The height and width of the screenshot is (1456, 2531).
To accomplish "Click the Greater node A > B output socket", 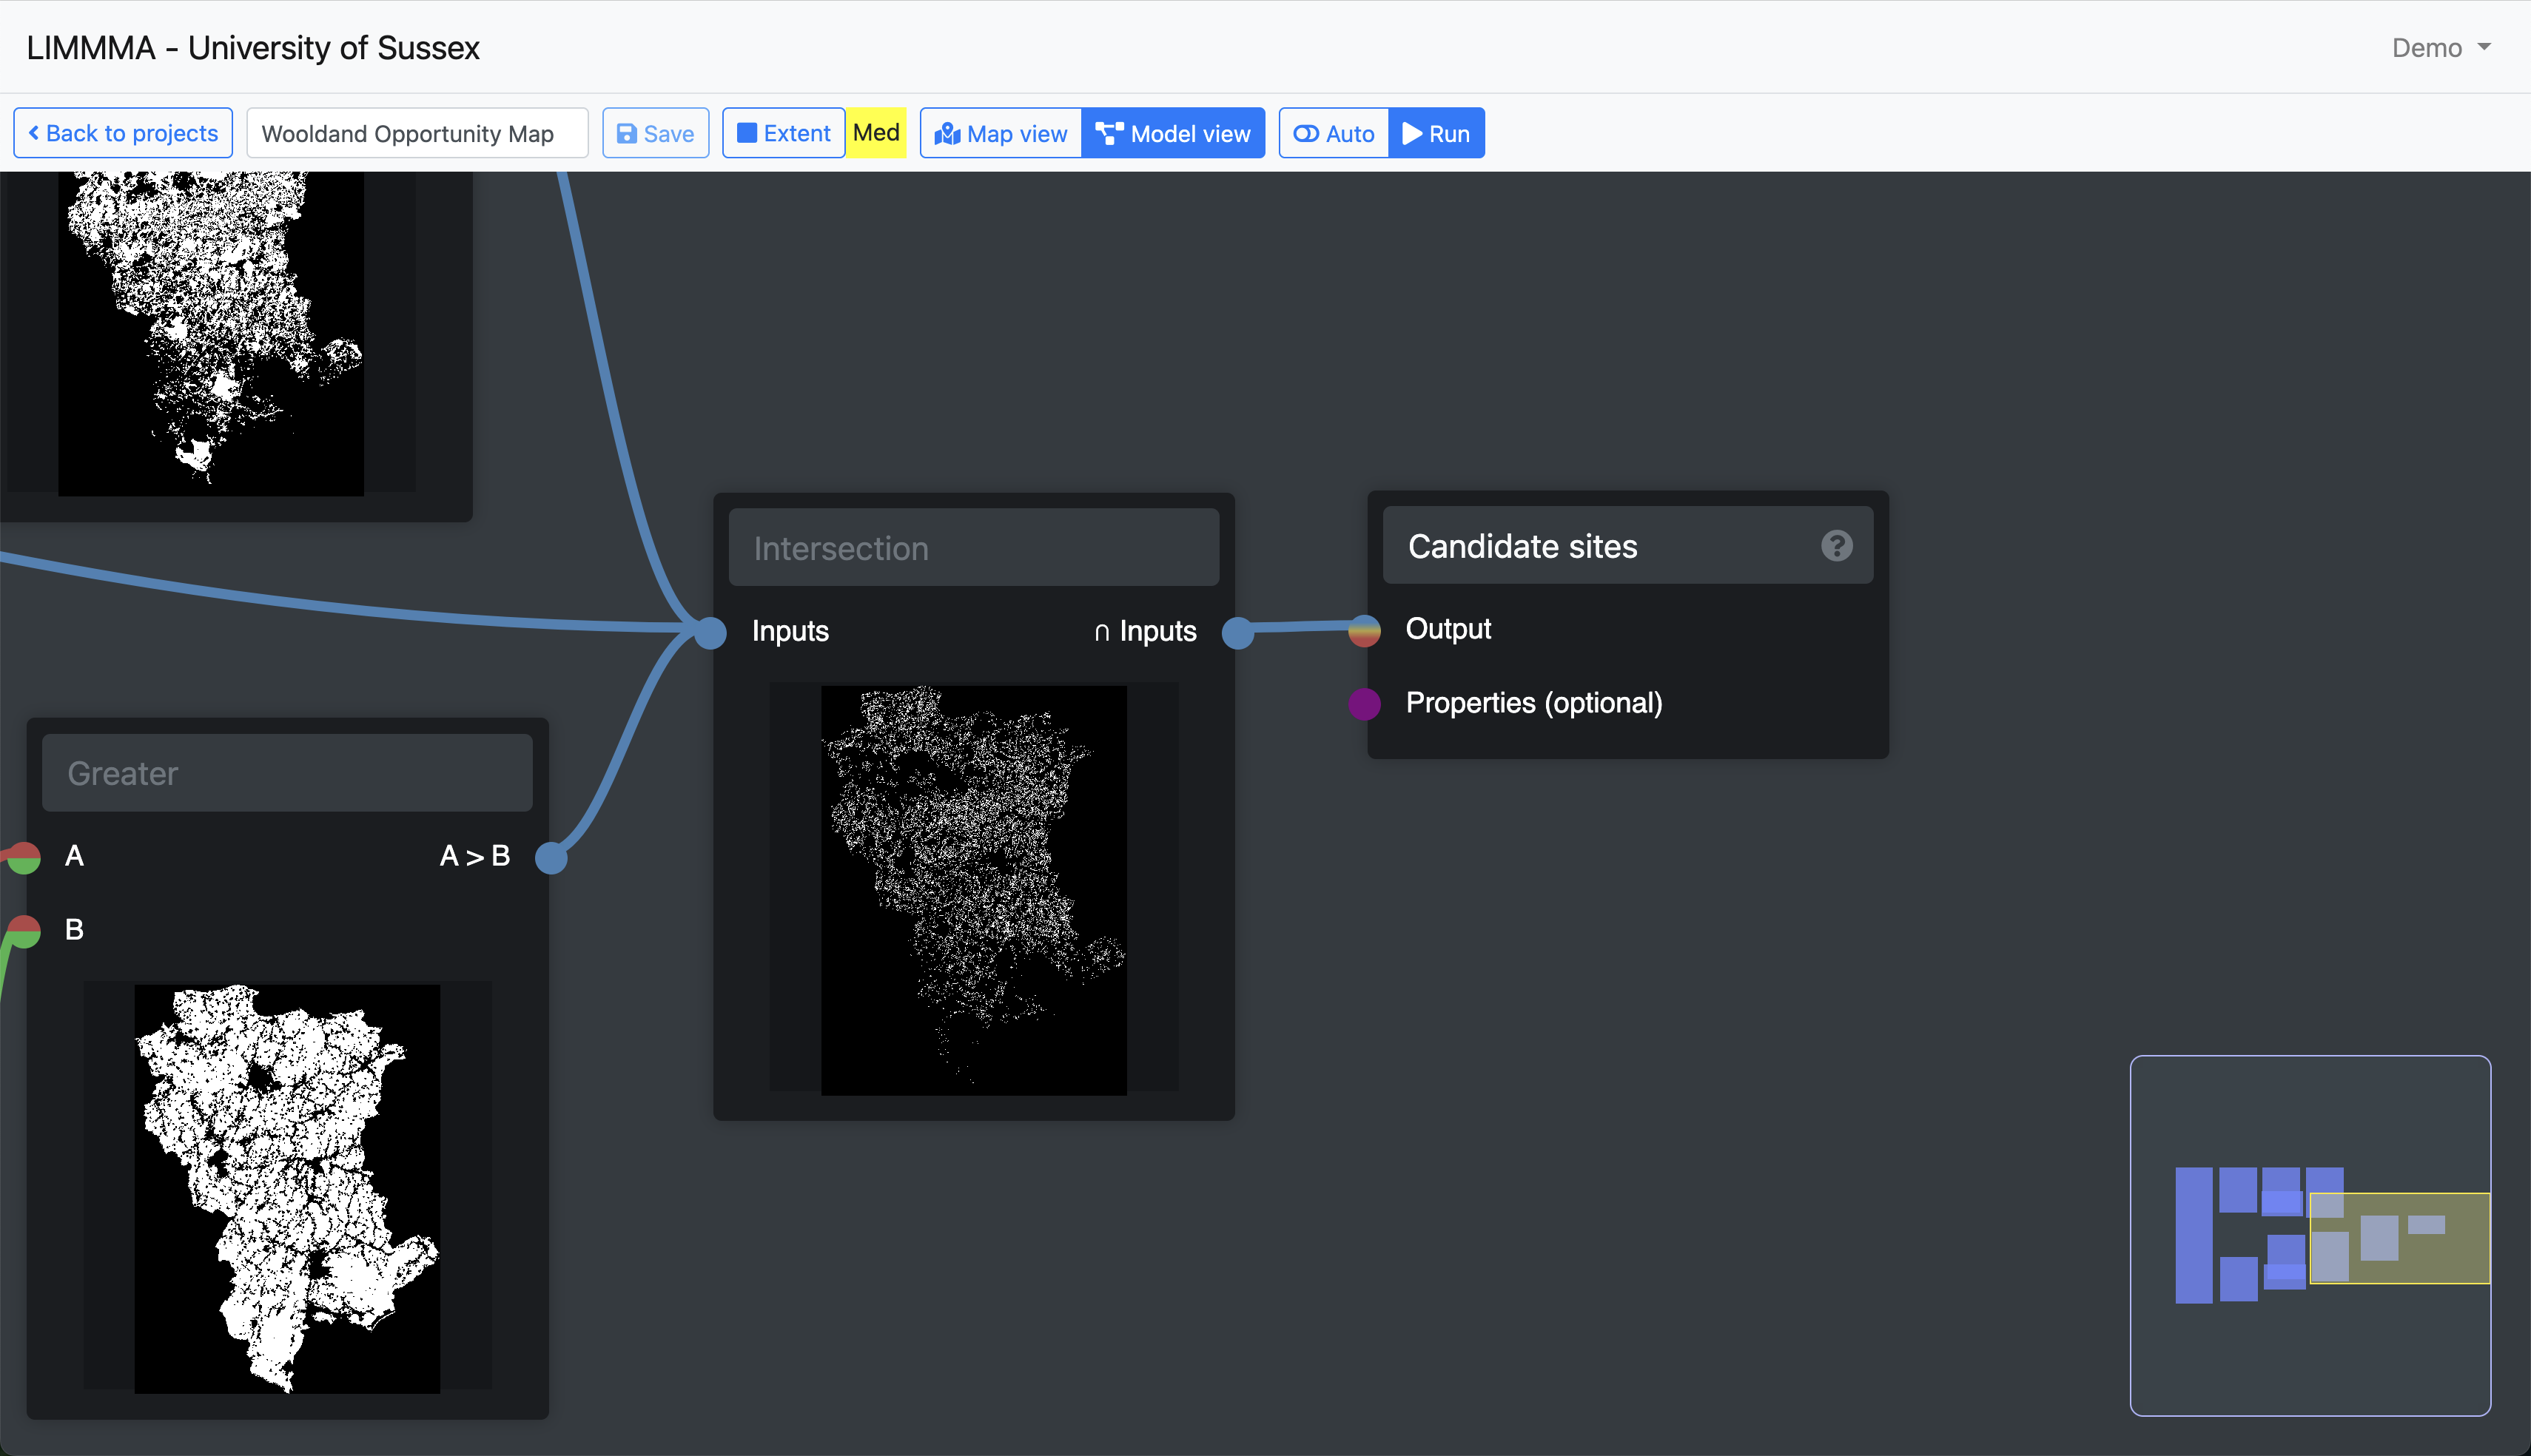I will tap(551, 857).
